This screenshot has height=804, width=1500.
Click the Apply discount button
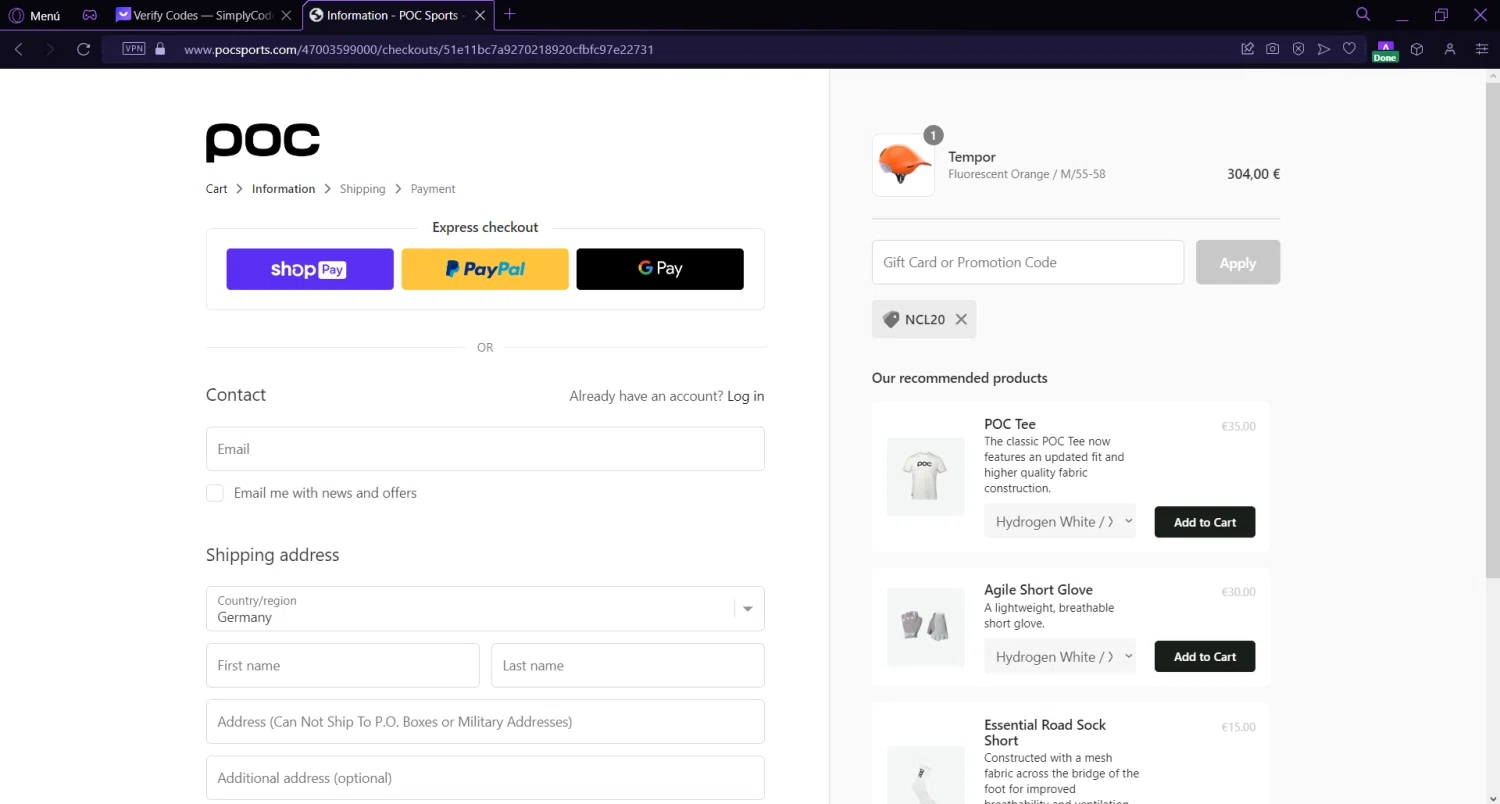click(x=1238, y=262)
